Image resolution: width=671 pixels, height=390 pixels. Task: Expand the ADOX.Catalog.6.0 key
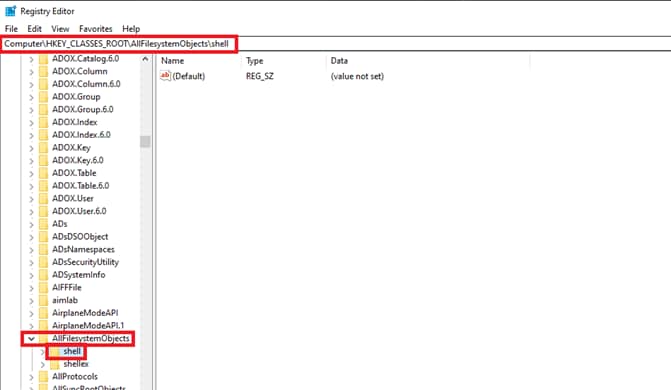(31, 59)
